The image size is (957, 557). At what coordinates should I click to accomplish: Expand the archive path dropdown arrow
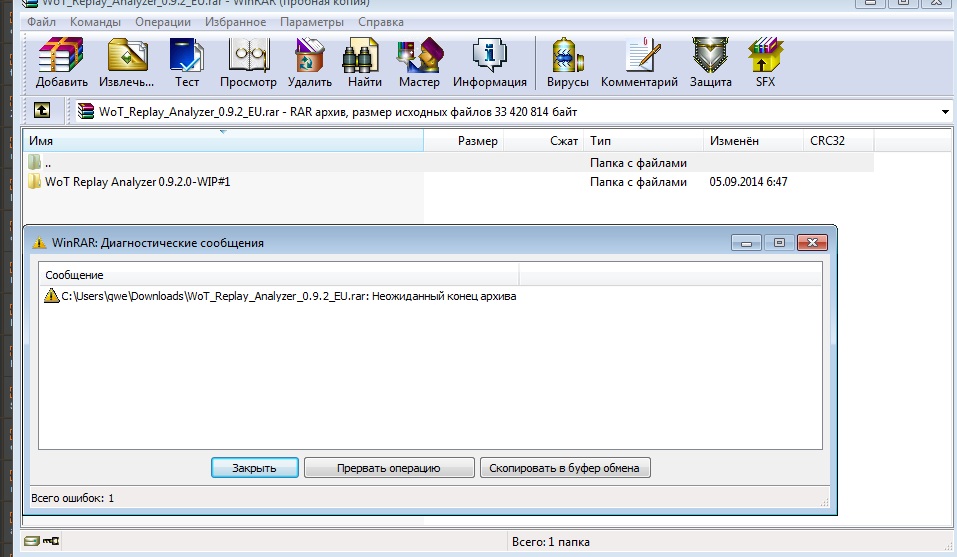click(945, 112)
